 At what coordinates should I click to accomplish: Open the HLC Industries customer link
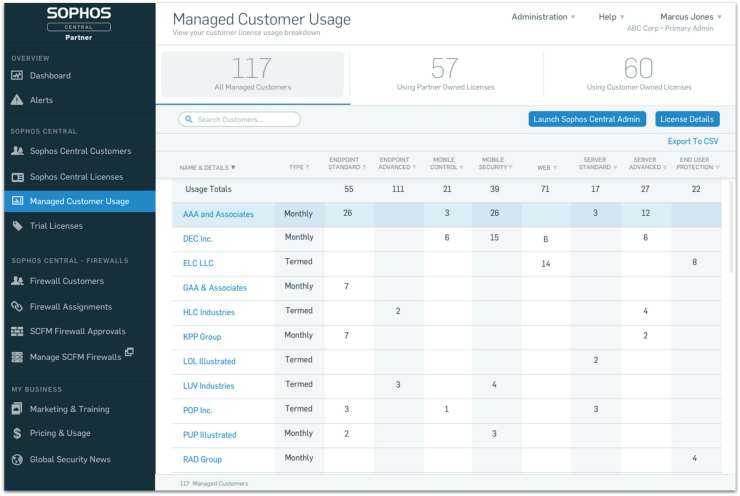(x=209, y=312)
